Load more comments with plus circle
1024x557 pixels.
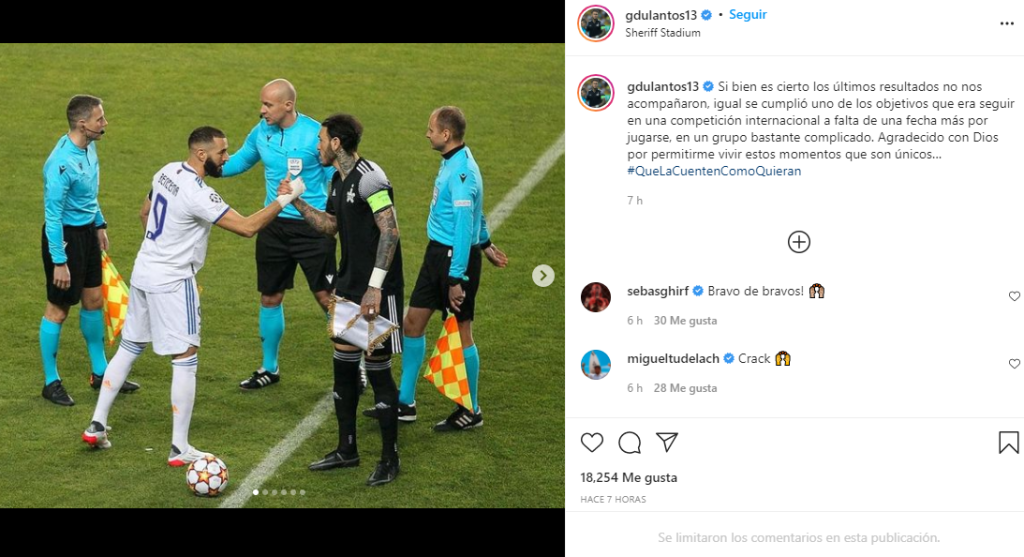tap(799, 242)
